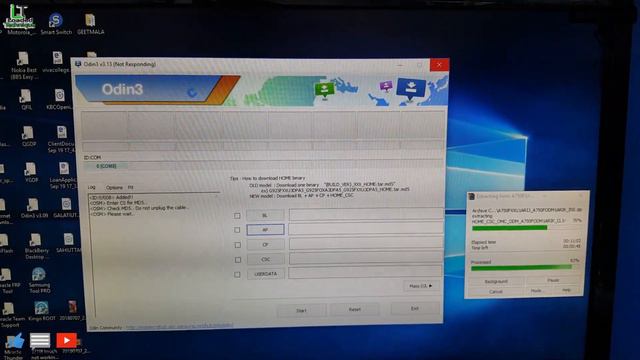Click the 'Check MD5.. Do not unplug' log line

tap(139, 208)
